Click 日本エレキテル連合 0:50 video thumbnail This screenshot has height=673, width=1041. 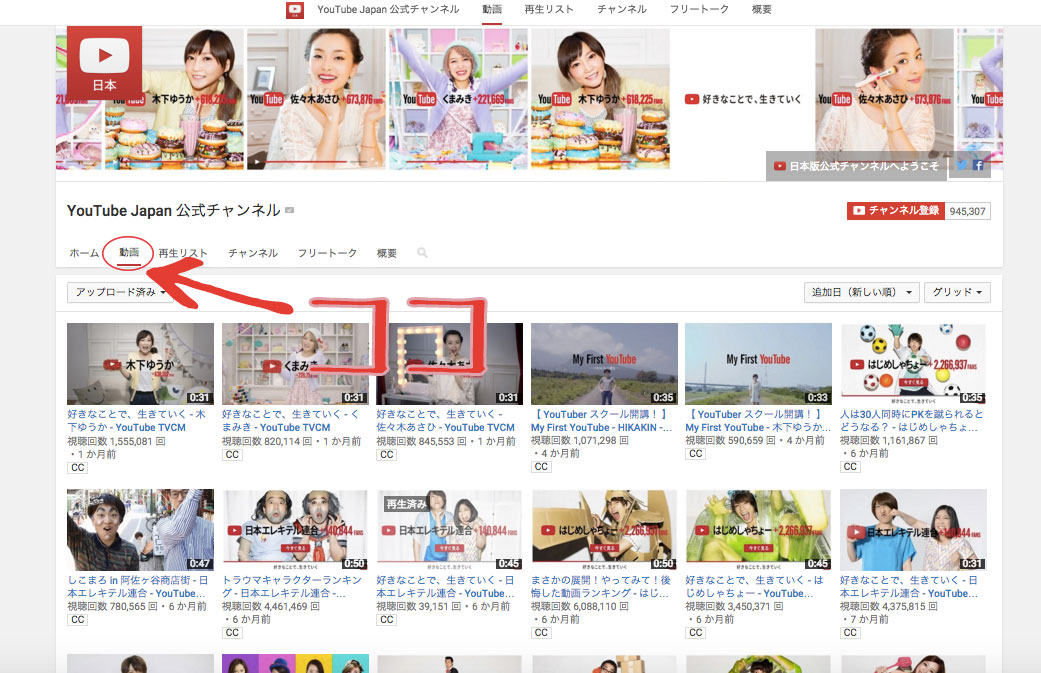click(x=295, y=530)
